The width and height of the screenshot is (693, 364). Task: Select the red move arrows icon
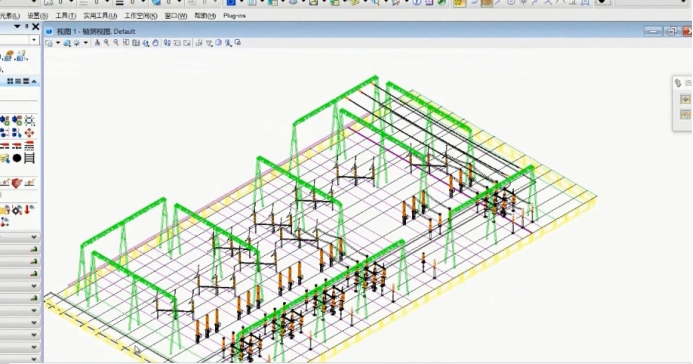click(29, 133)
